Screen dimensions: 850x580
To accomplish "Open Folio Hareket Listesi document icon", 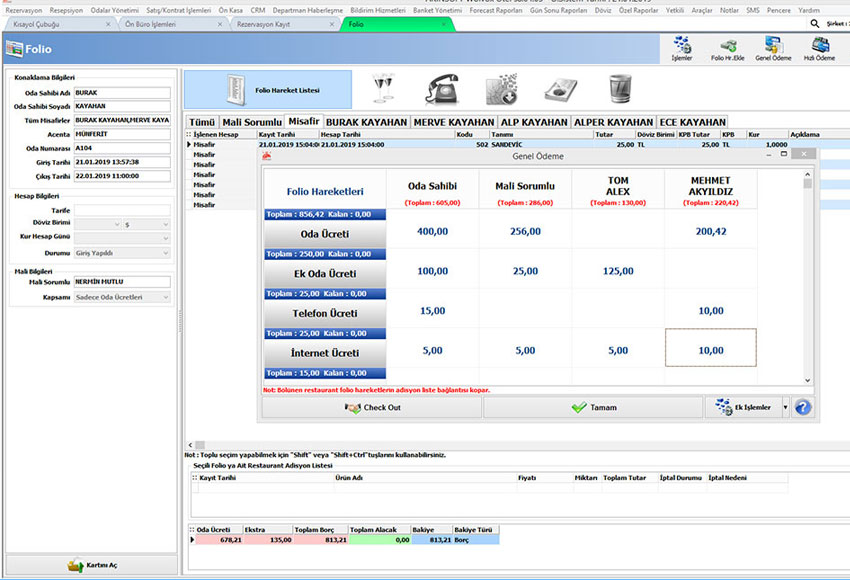I will 236,90.
